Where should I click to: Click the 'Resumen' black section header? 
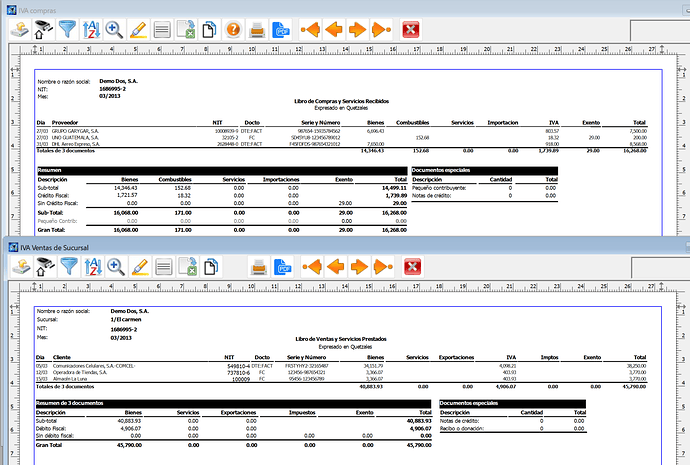pyautogui.click(x=222, y=170)
